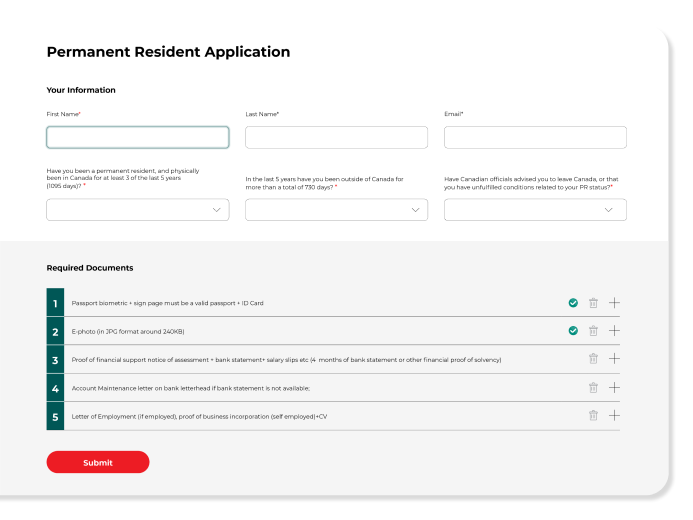Upload the Account Maintenance letter

(x=614, y=388)
